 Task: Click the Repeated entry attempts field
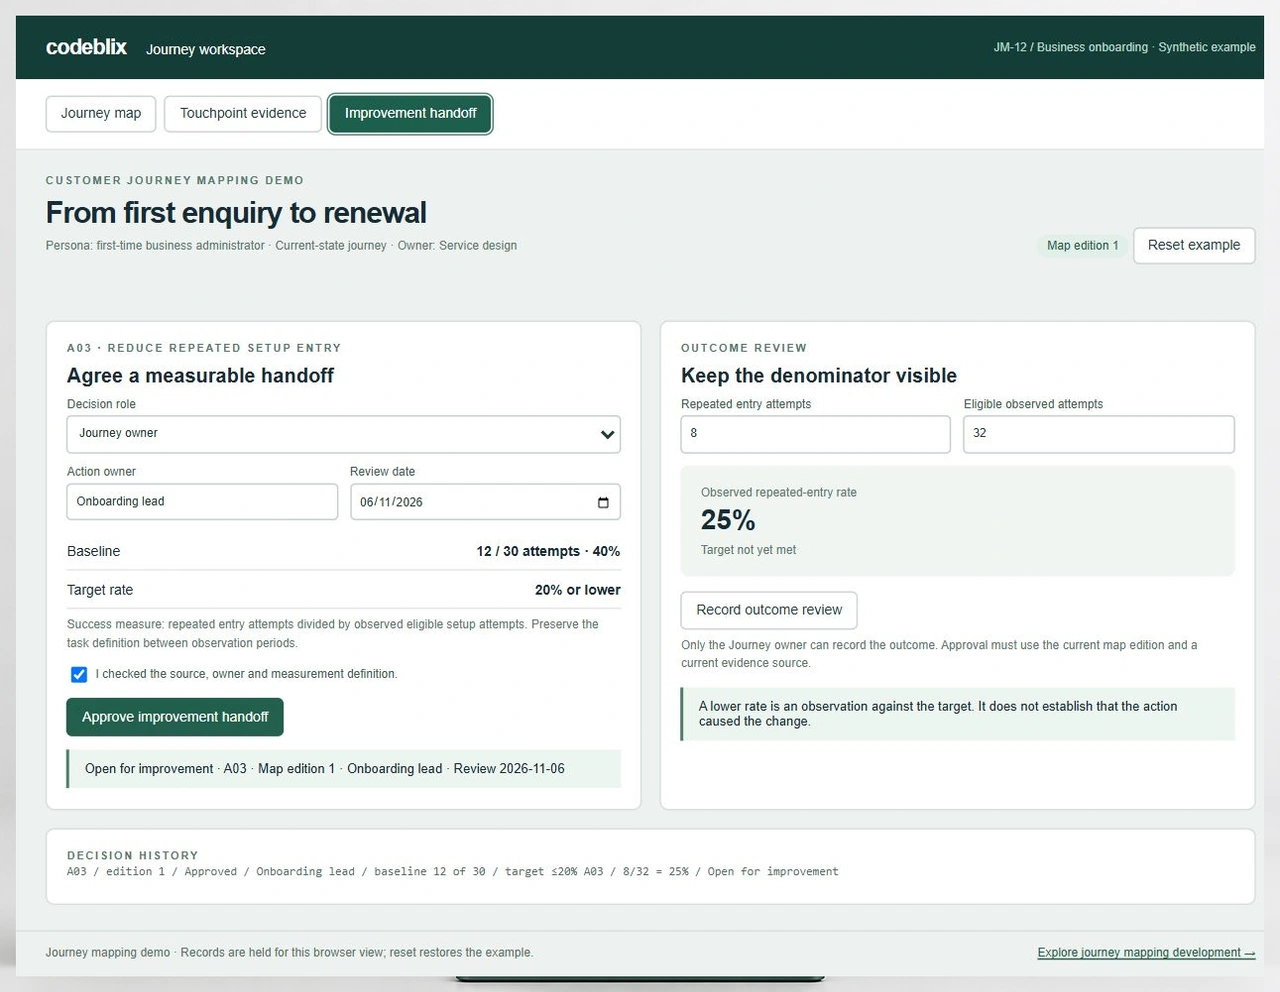[x=816, y=434]
